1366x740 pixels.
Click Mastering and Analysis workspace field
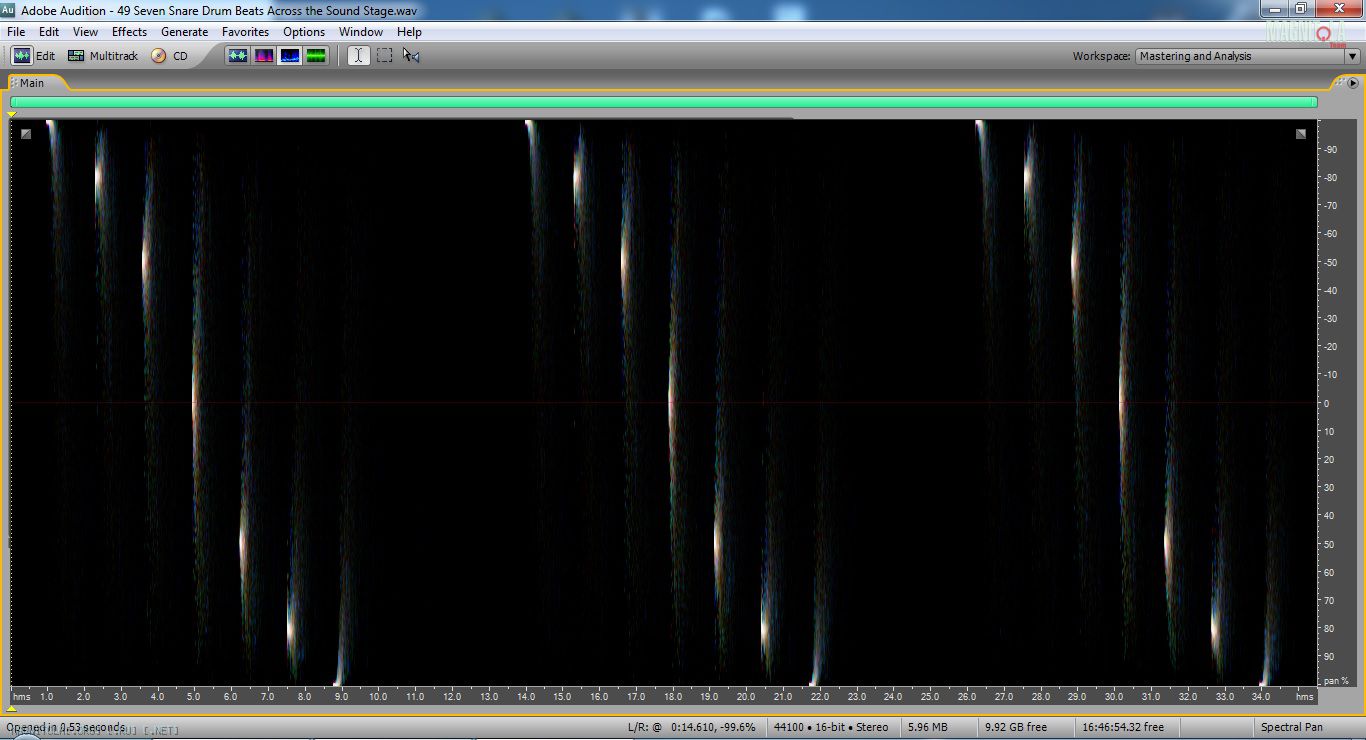pyautogui.click(x=1240, y=57)
